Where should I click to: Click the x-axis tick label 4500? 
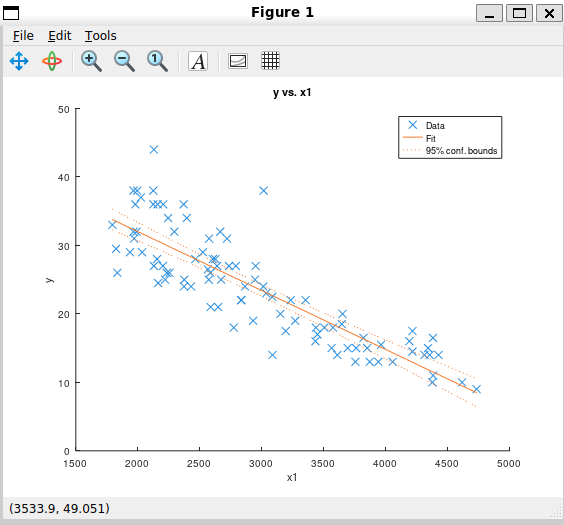click(x=447, y=464)
